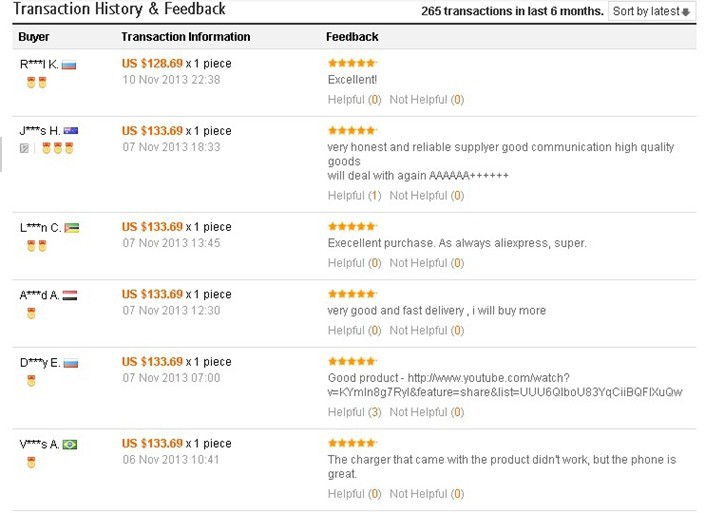Click the small gray icon left of J***s H. medals
The height and width of the screenshot is (513, 705).
coord(25,148)
